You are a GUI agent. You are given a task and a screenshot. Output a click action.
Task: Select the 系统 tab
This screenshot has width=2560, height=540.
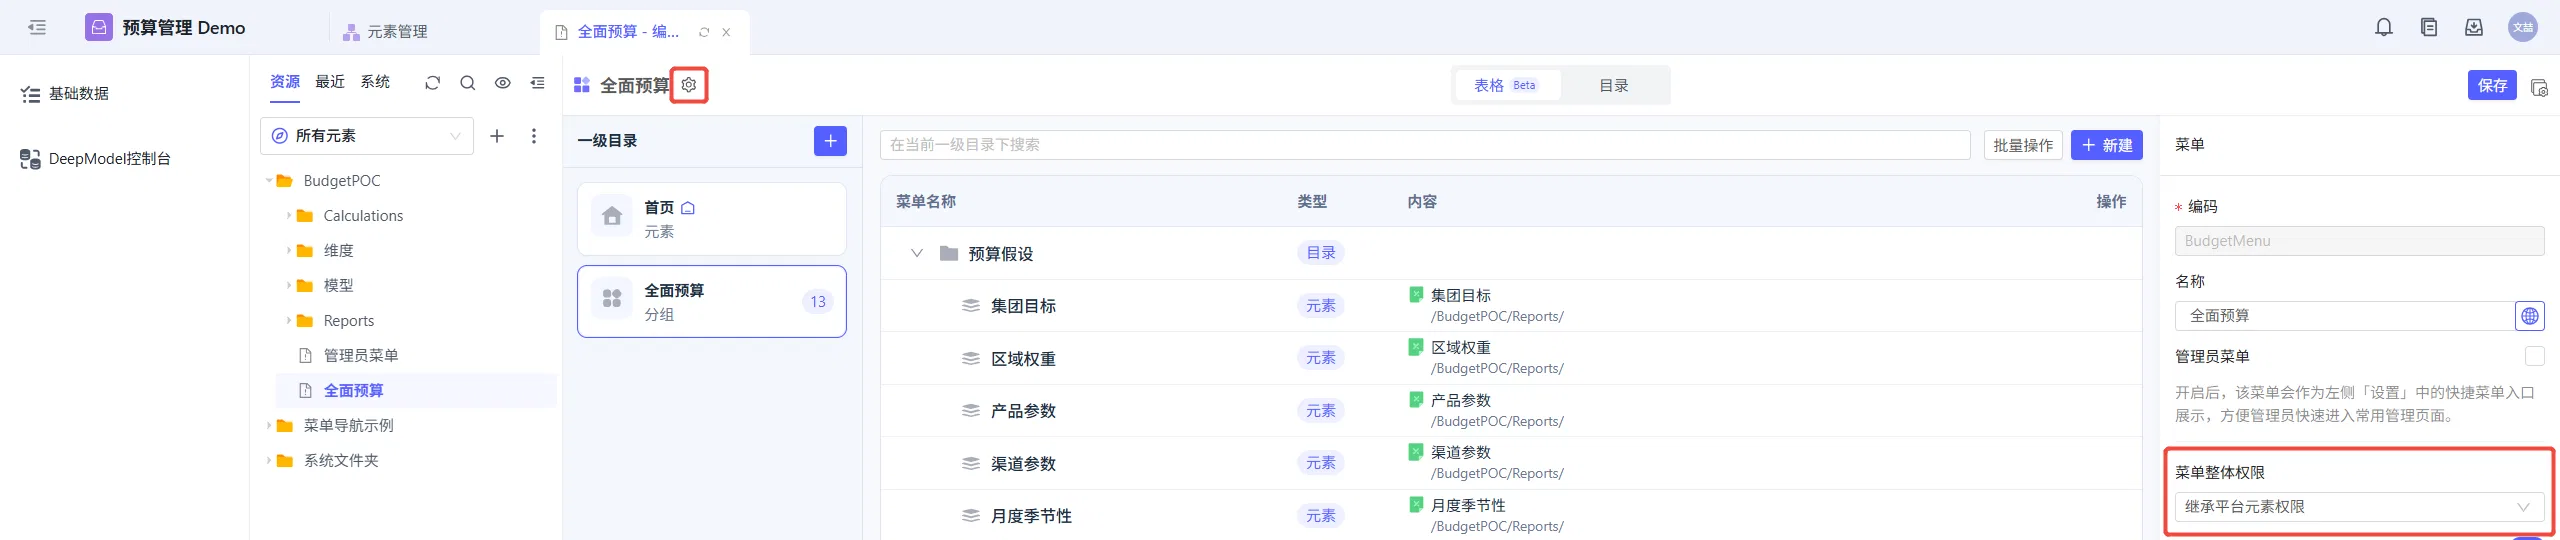(375, 82)
